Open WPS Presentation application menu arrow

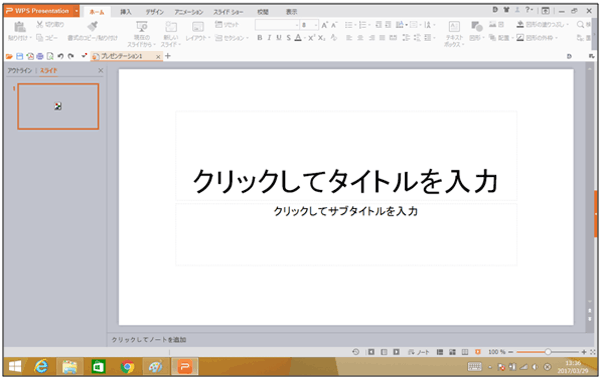point(76,11)
